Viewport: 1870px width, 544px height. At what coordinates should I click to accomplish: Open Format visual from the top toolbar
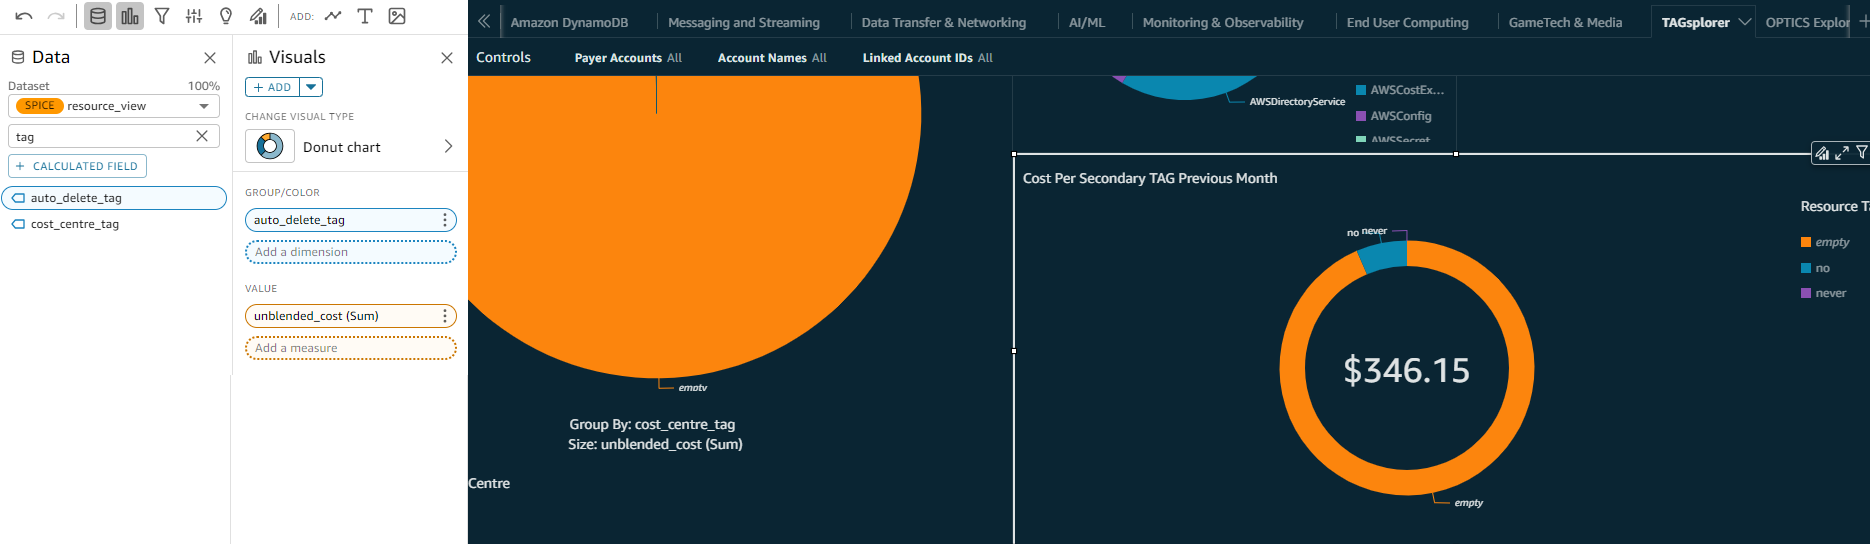(258, 16)
